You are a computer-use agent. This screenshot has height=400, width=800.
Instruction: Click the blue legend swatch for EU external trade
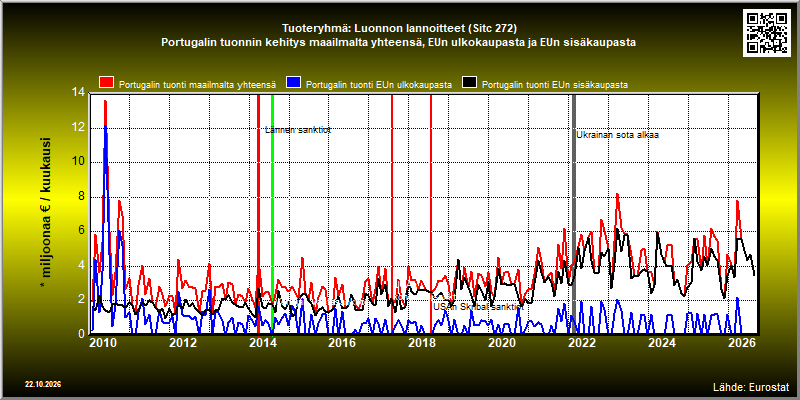pyautogui.click(x=294, y=83)
